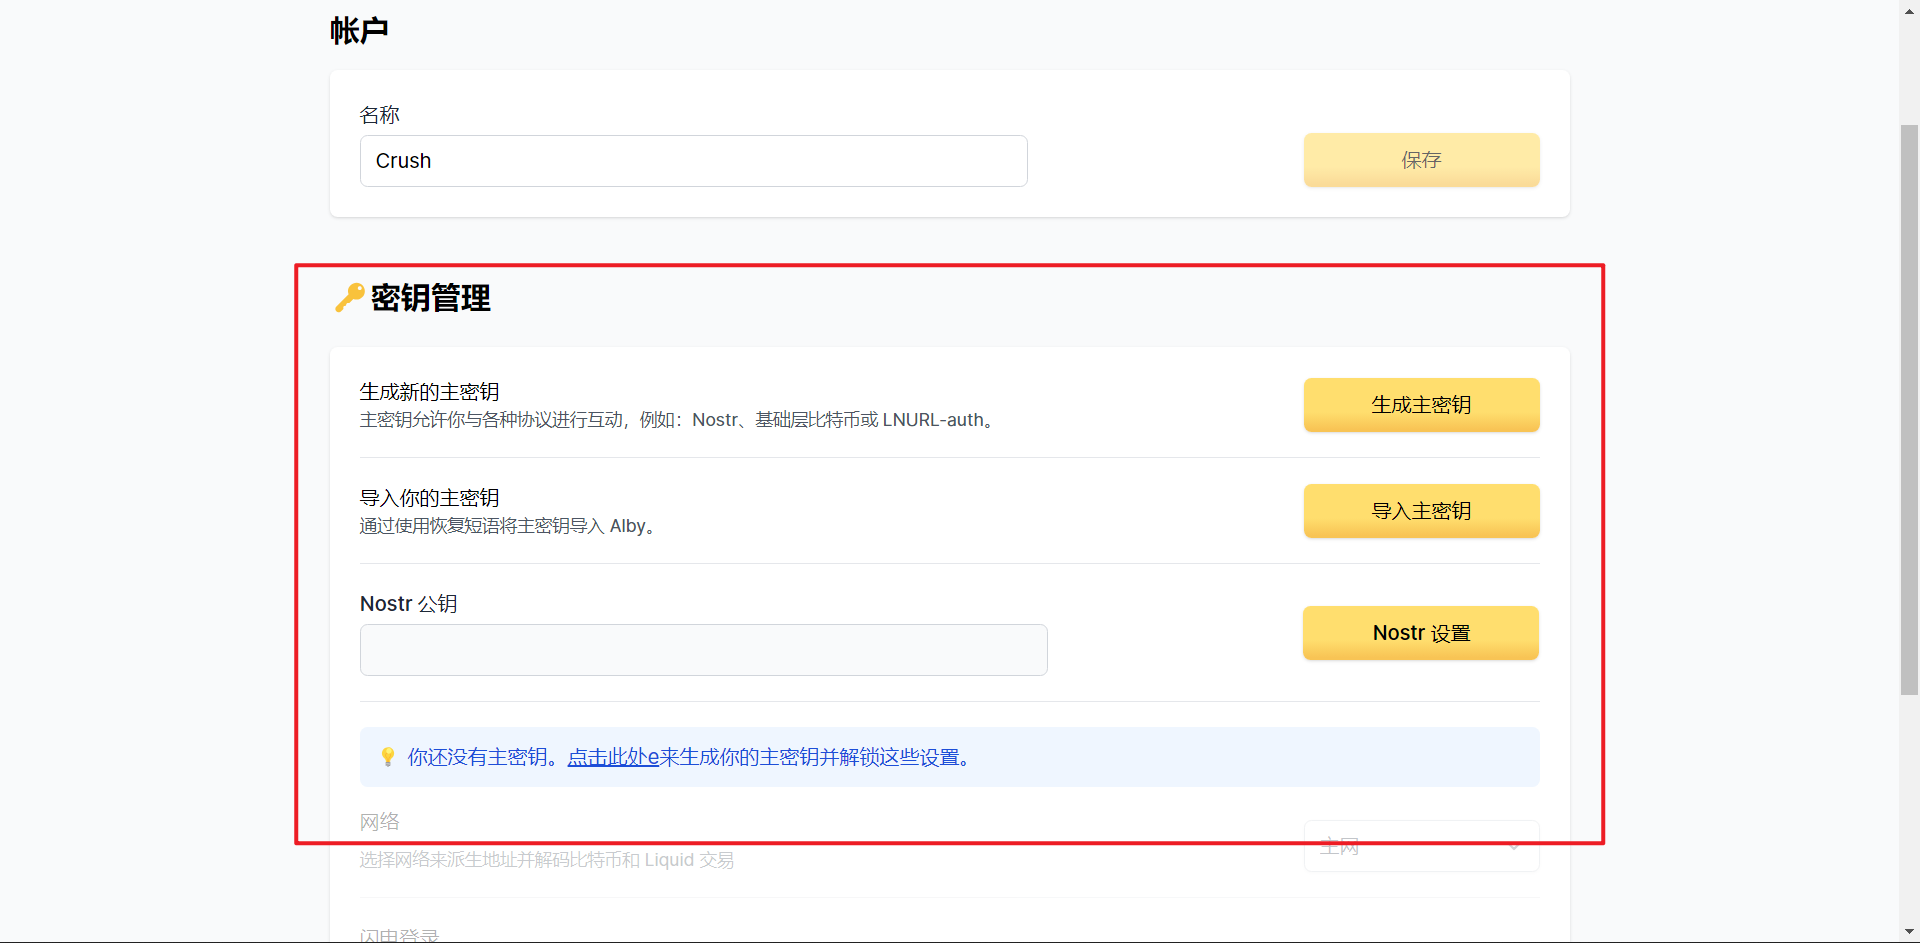1920x943 pixels.
Task: Click the 导入你的主密钥 label
Action: click(x=429, y=498)
